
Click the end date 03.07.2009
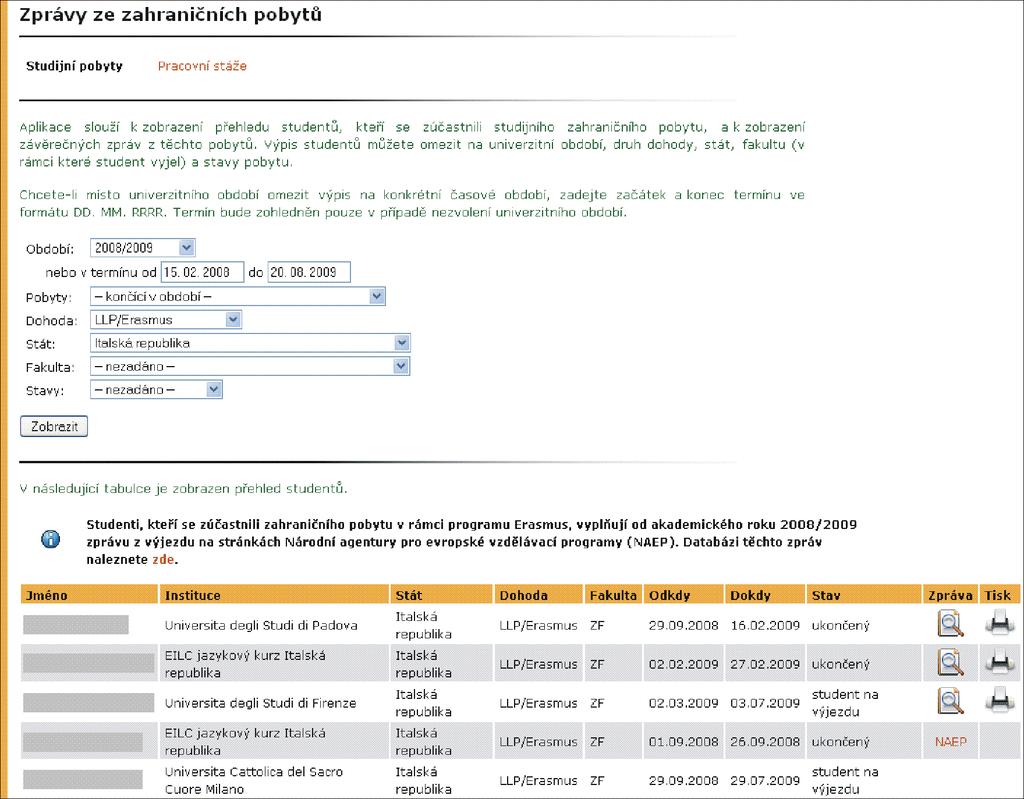tap(765, 703)
